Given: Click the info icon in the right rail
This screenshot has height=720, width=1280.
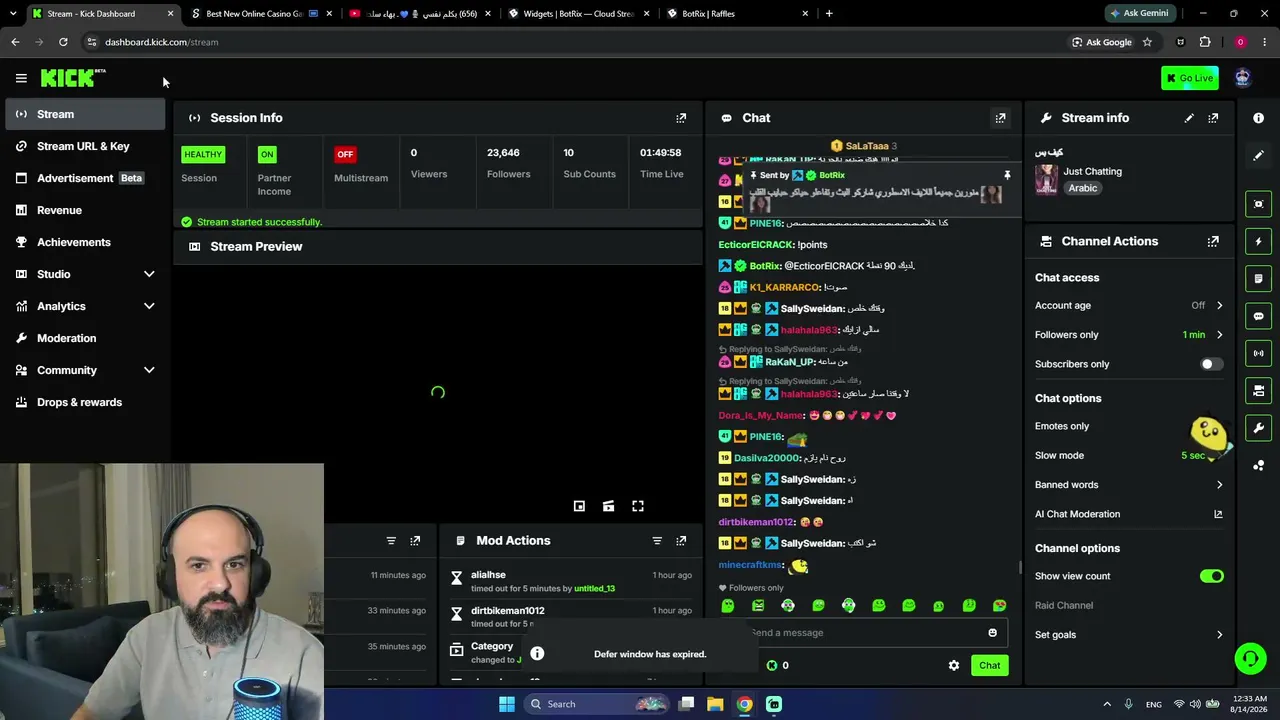Looking at the screenshot, I should (x=1258, y=118).
